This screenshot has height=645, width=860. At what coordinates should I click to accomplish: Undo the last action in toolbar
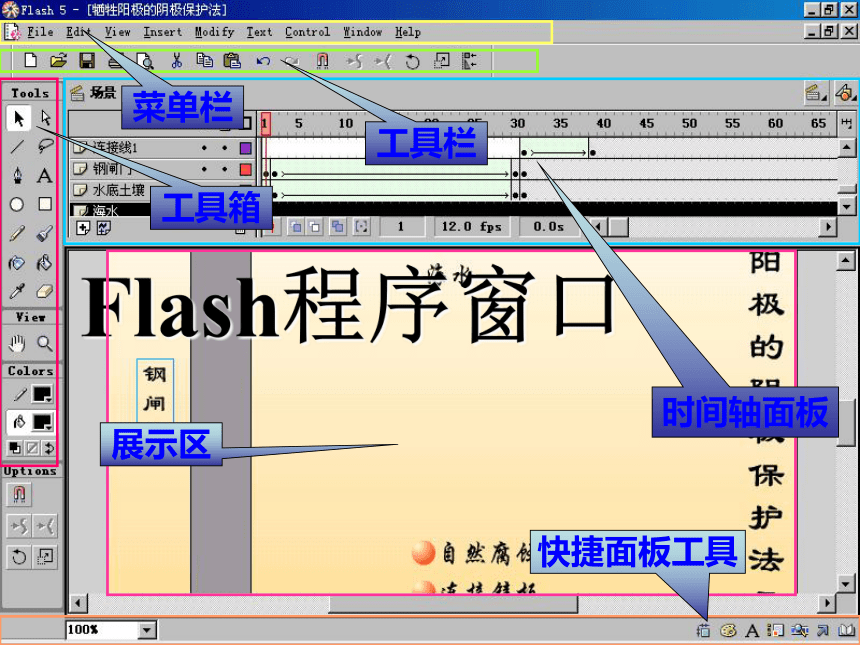click(x=263, y=61)
